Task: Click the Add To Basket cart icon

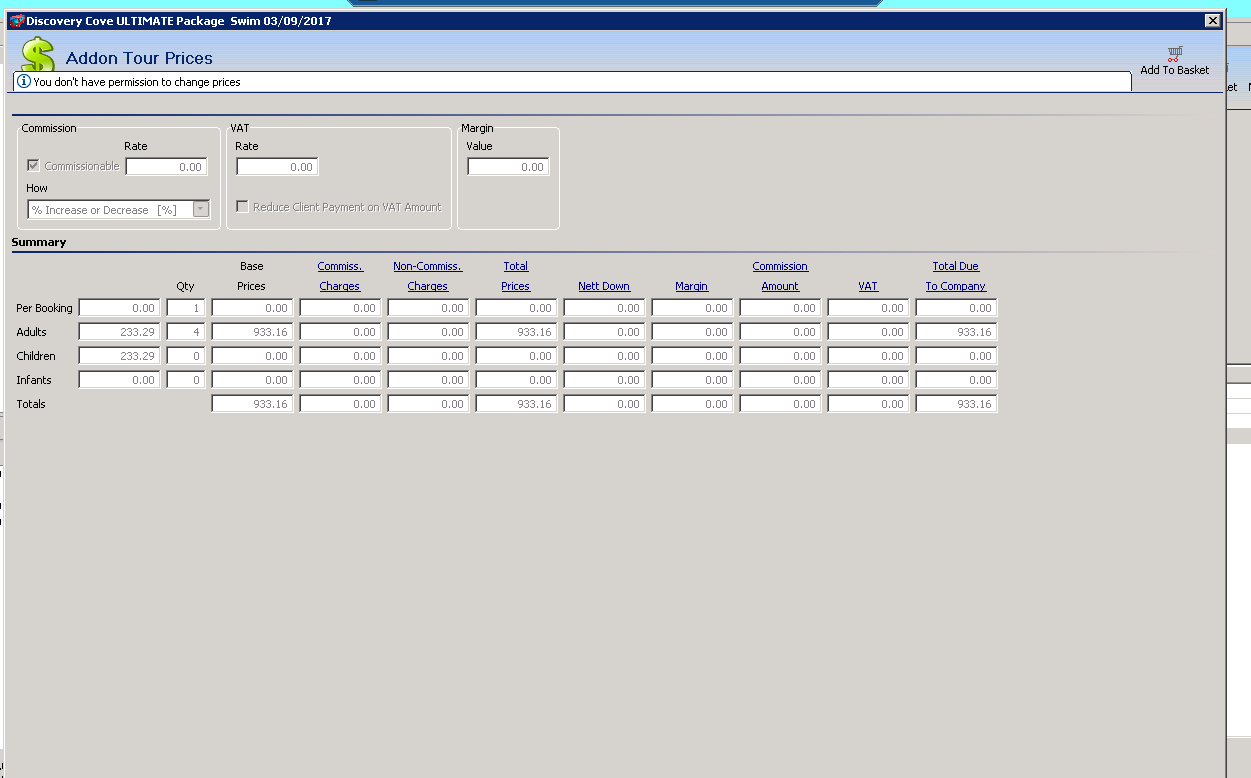Action: tap(1175, 53)
